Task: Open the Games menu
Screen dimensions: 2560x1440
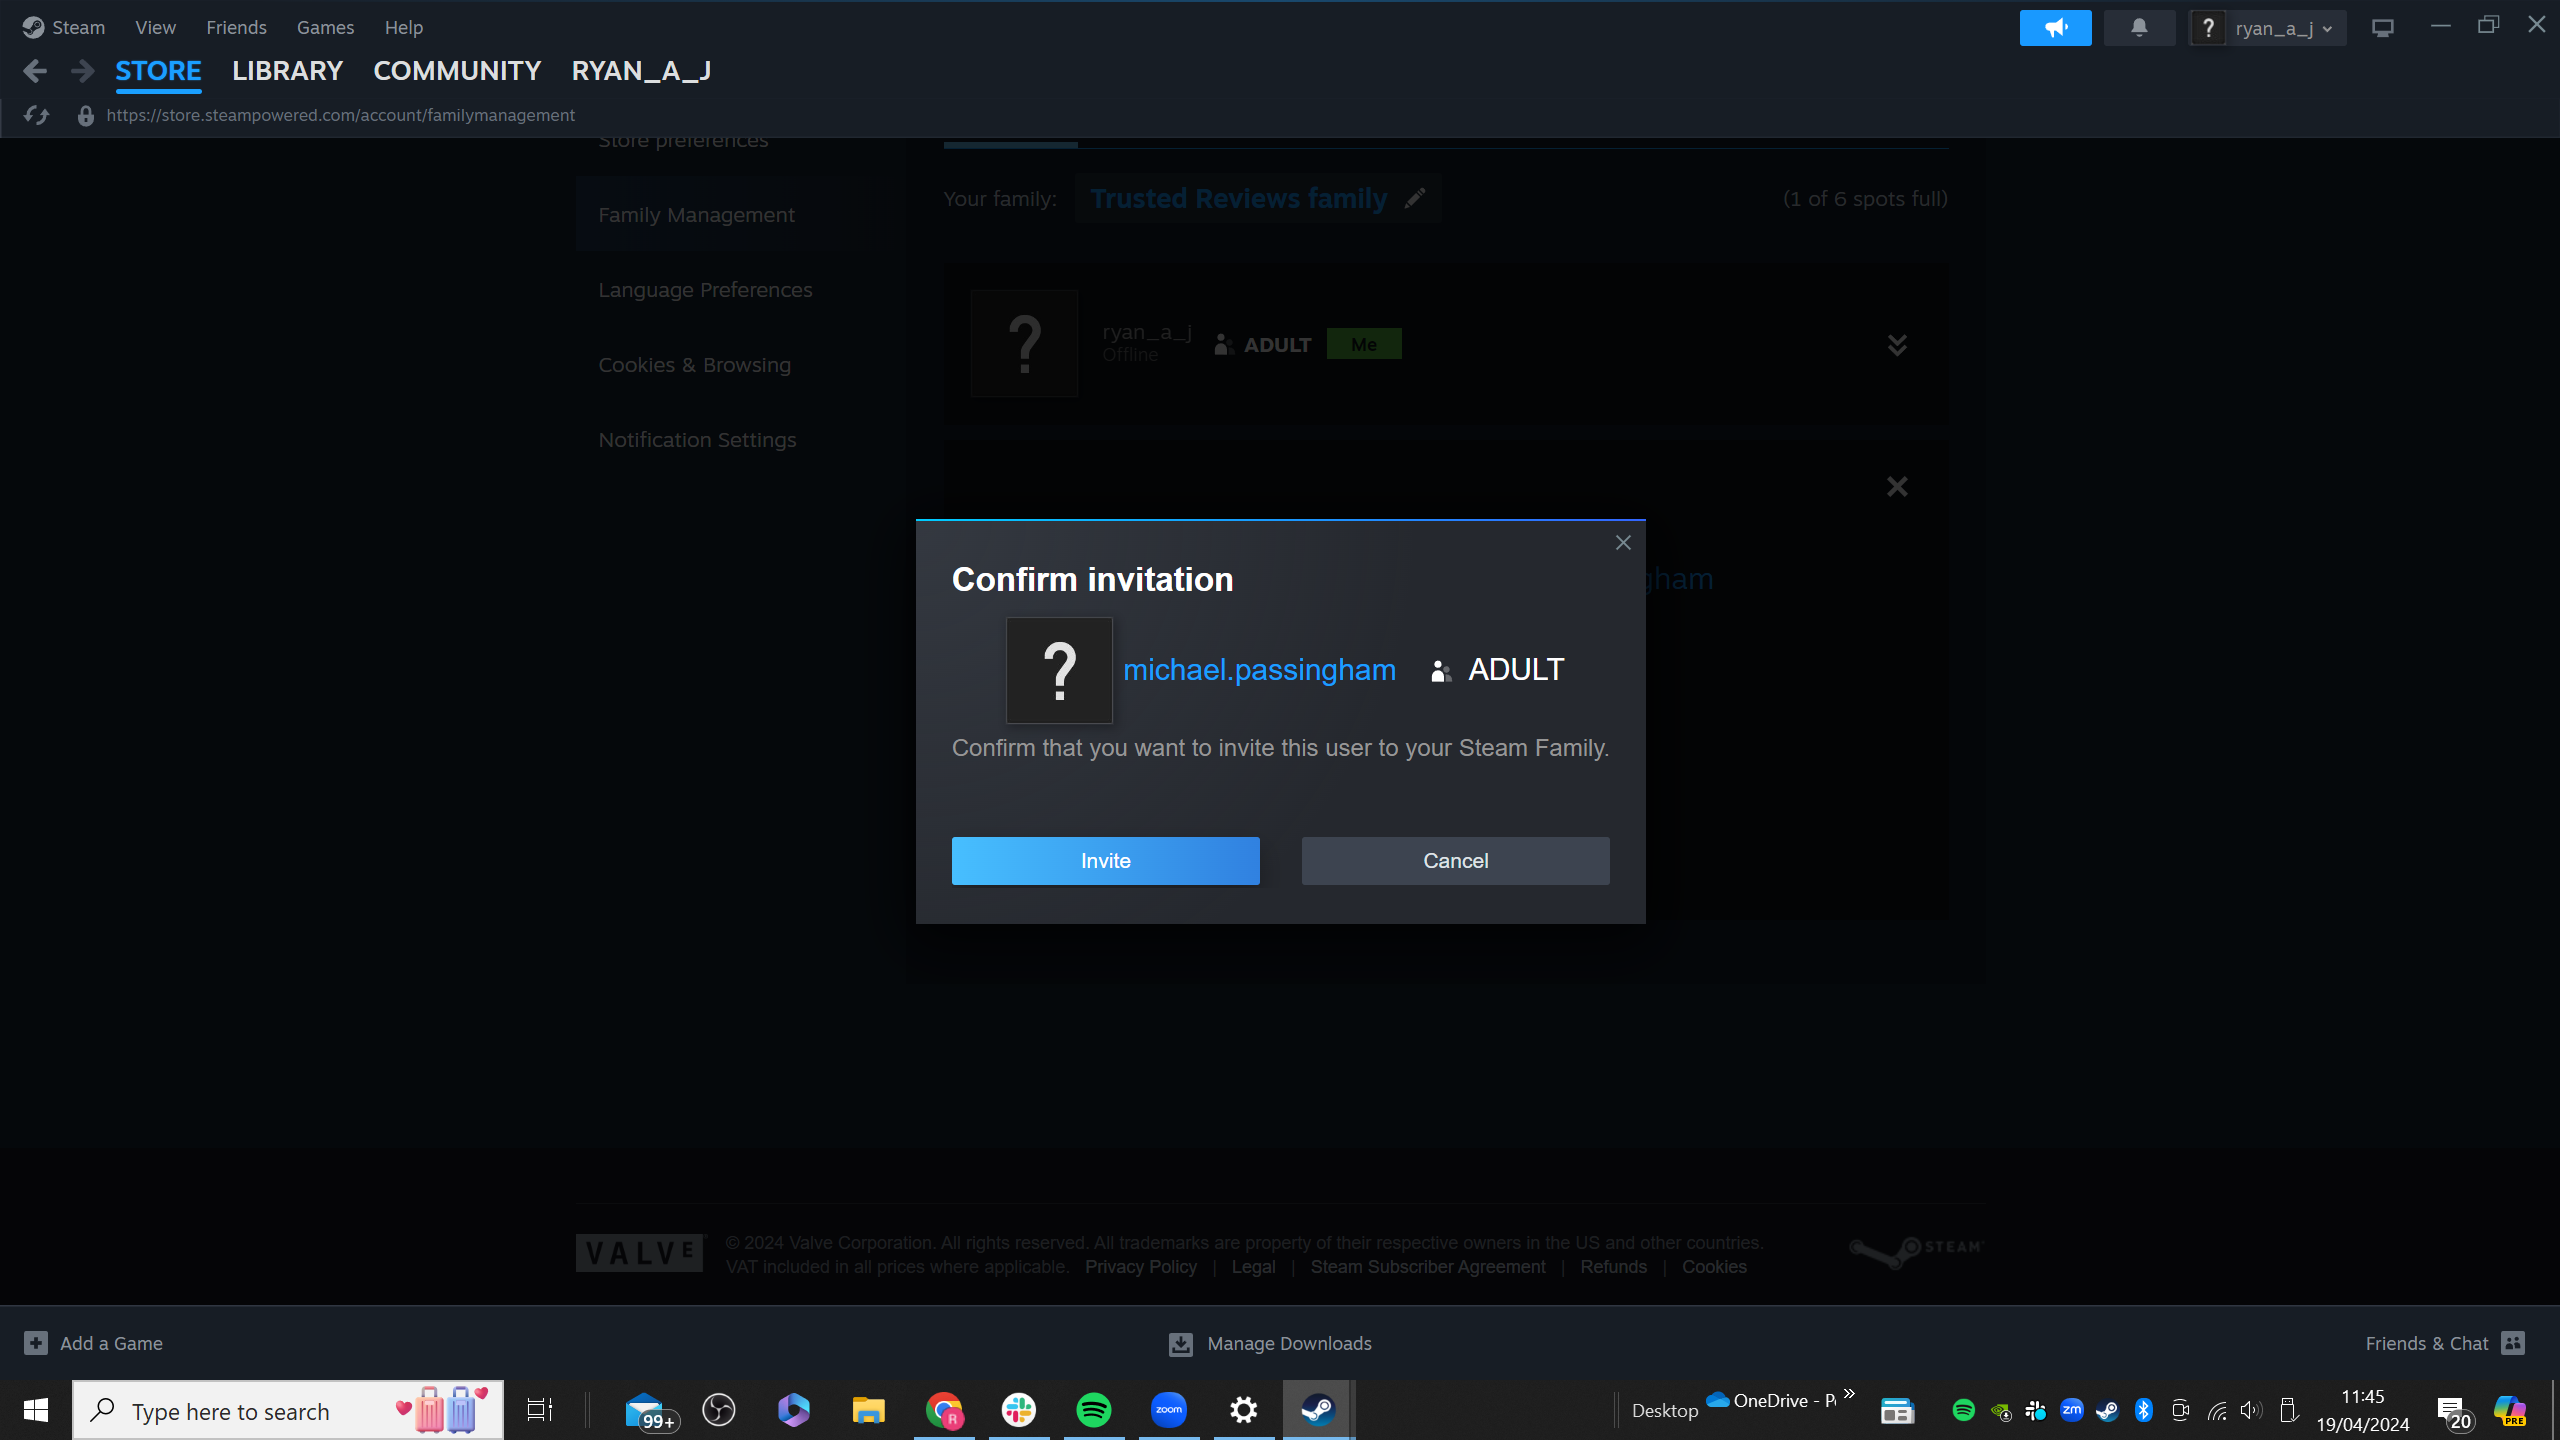Action: click(325, 27)
